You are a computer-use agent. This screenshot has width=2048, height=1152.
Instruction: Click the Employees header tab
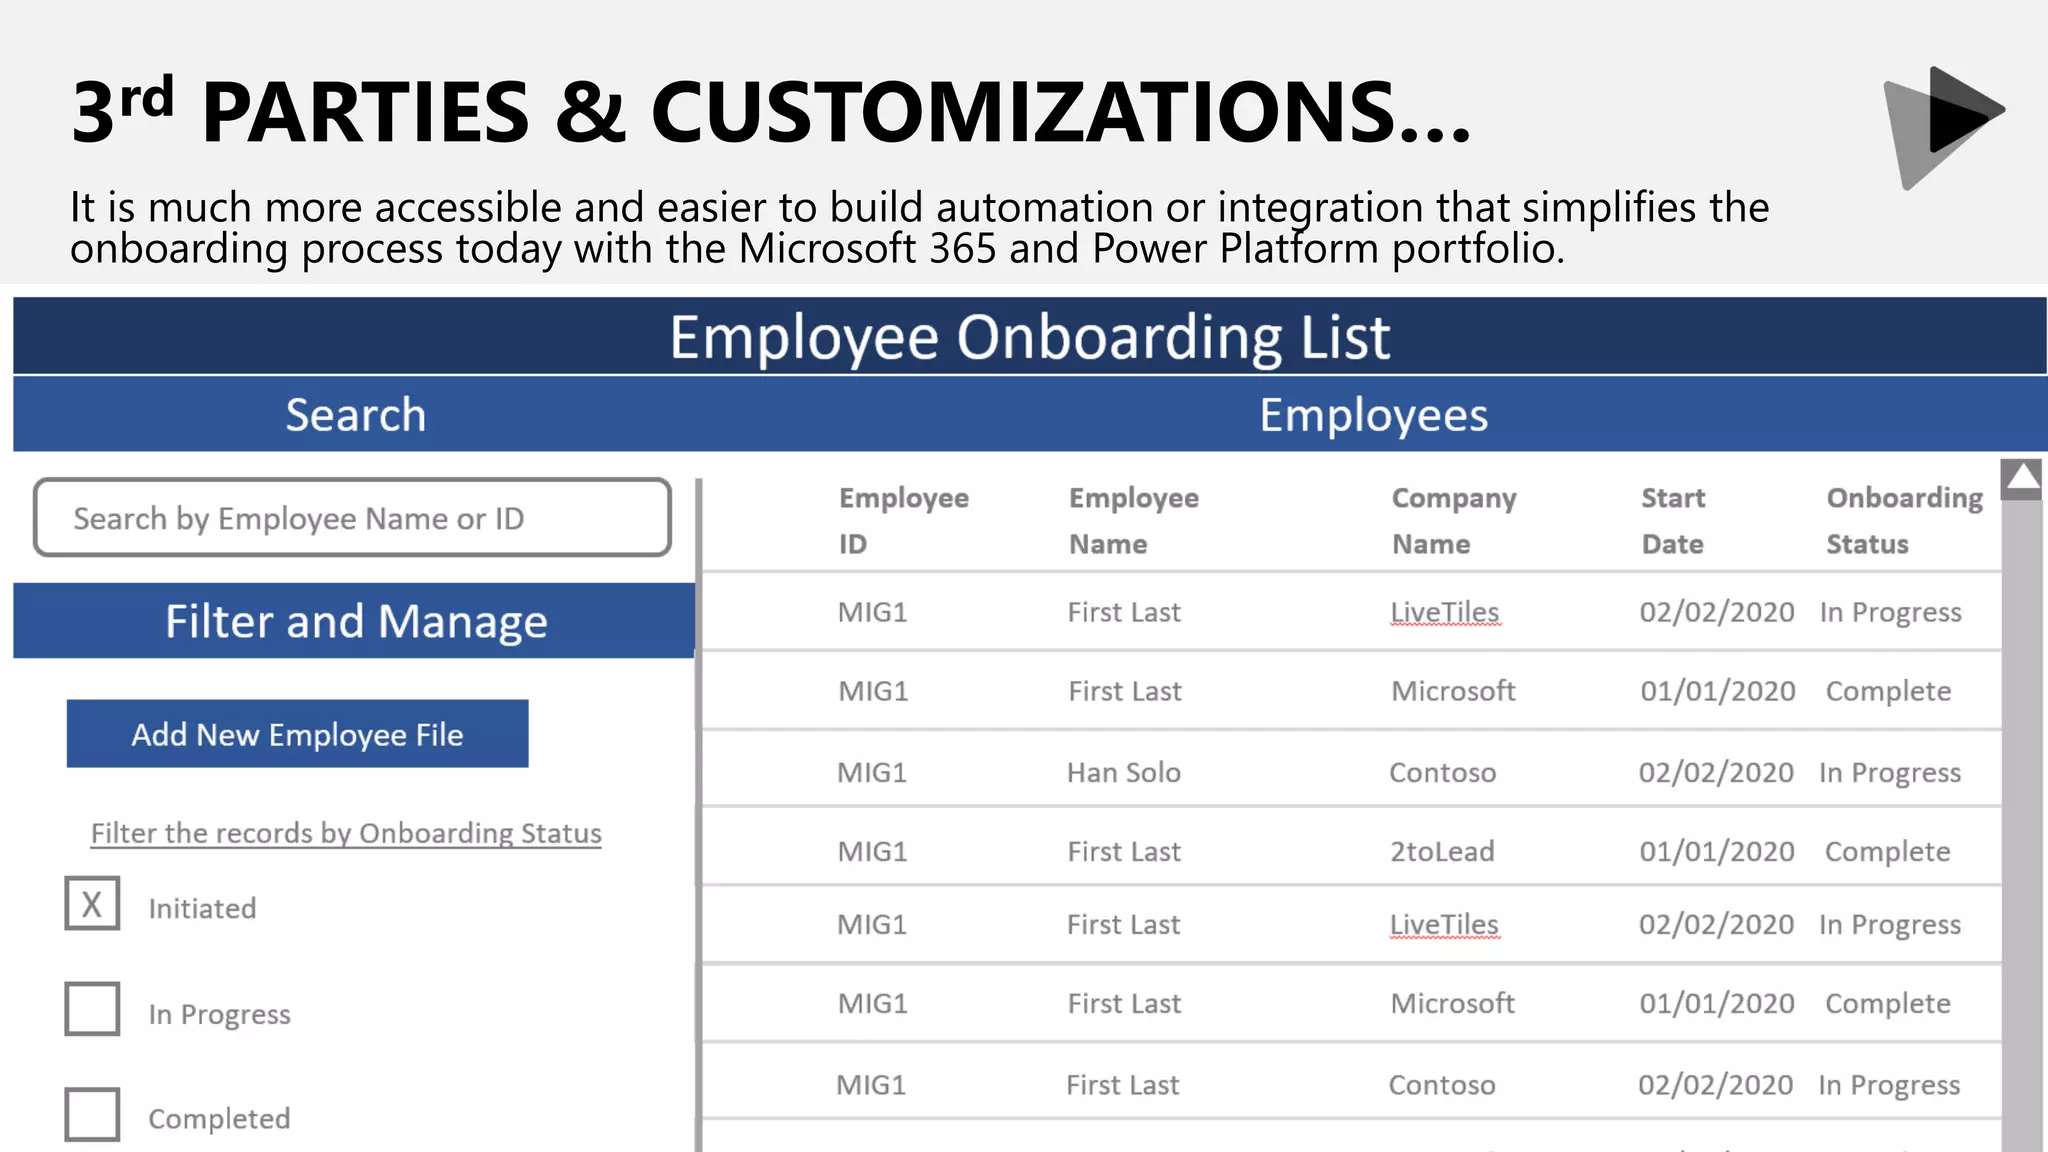click(x=1373, y=415)
